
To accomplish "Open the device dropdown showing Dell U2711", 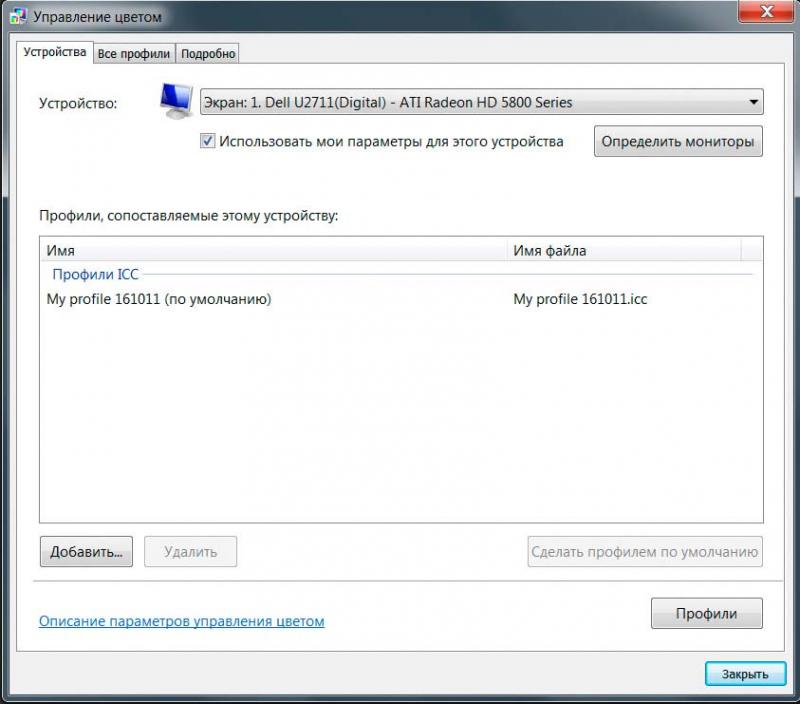I will pos(481,102).
